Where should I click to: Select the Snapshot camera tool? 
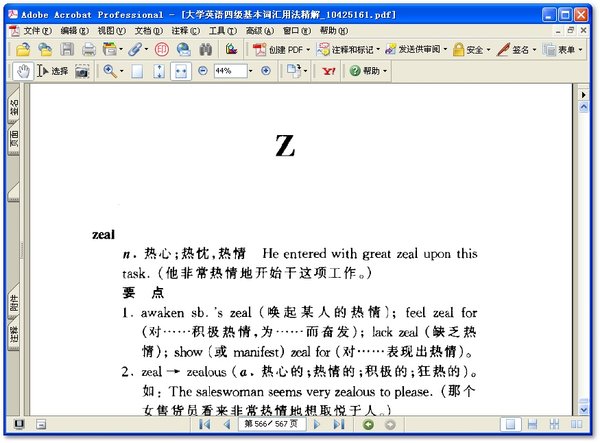tap(82, 71)
